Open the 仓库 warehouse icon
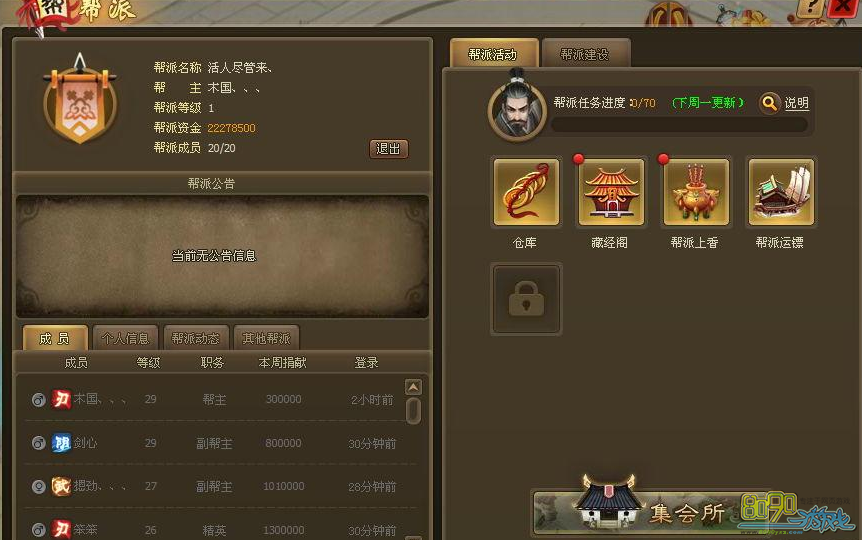The width and height of the screenshot is (862, 540). 526,192
